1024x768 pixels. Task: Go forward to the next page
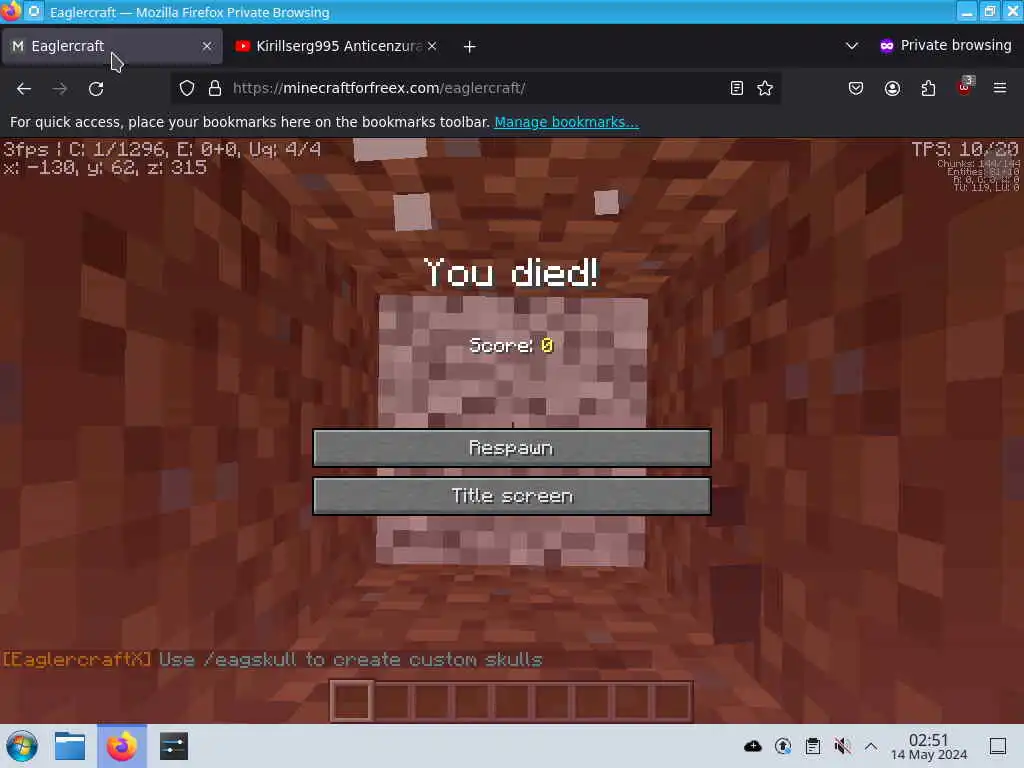point(60,88)
